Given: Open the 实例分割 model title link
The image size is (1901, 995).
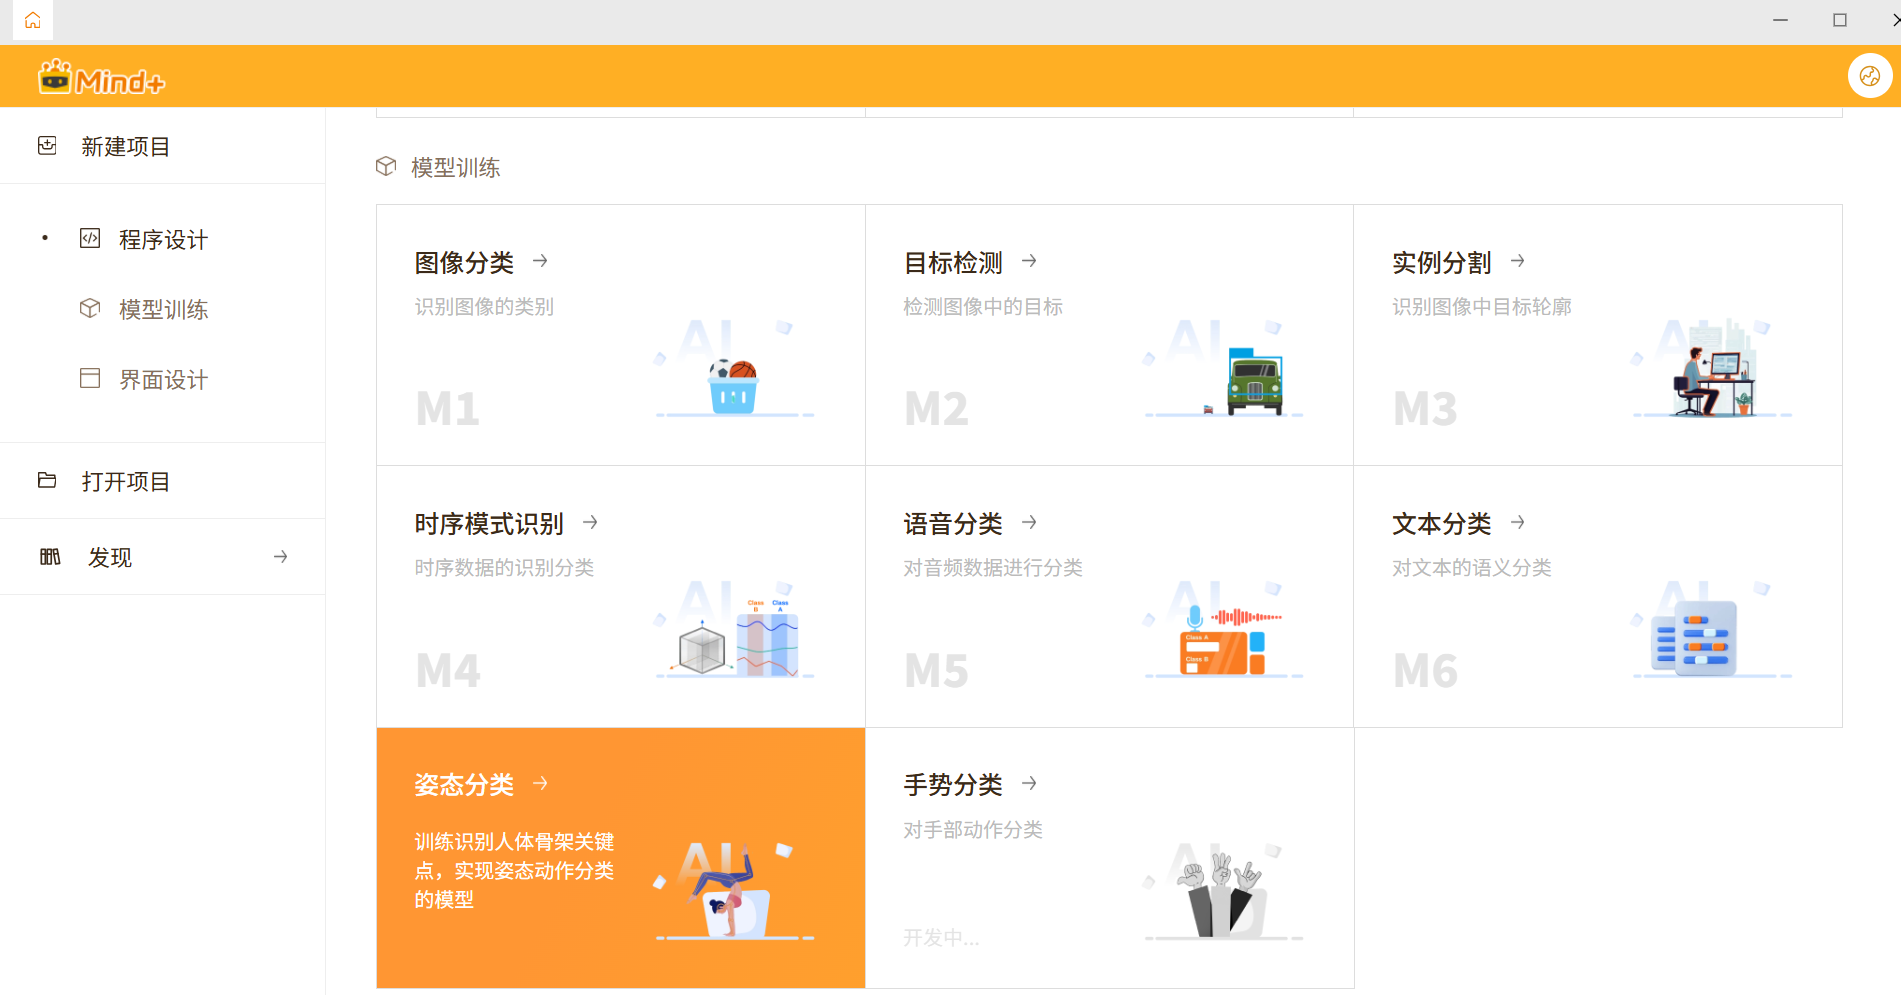Looking at the screenshot, I should point(1441,263).
